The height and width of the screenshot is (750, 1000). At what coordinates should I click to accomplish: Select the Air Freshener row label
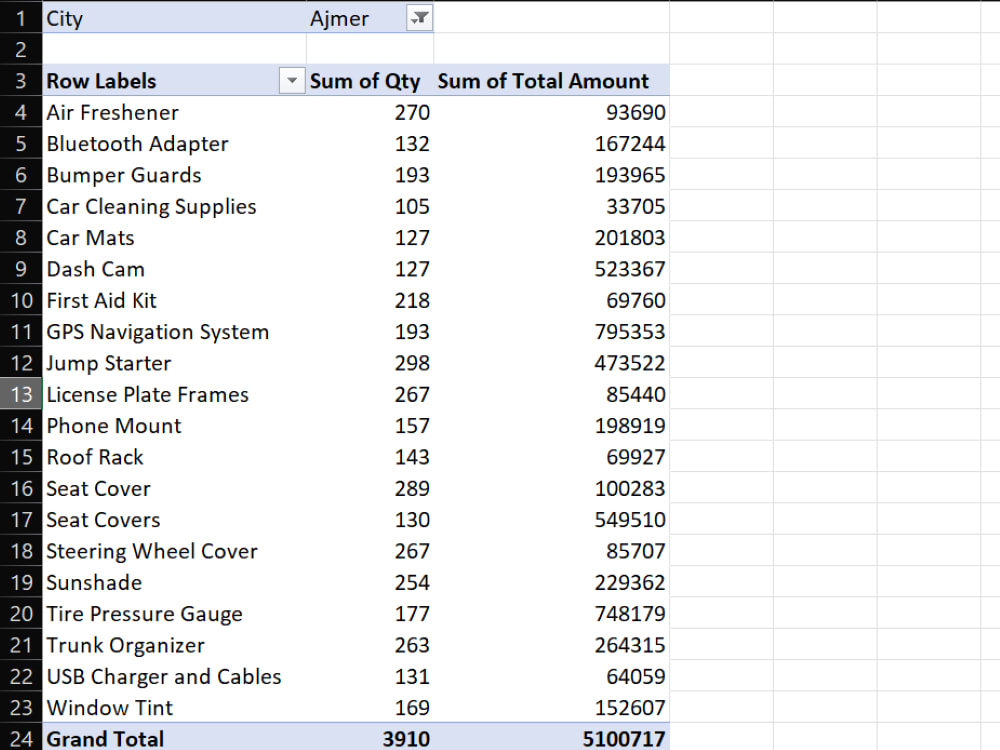click(174, 112)
